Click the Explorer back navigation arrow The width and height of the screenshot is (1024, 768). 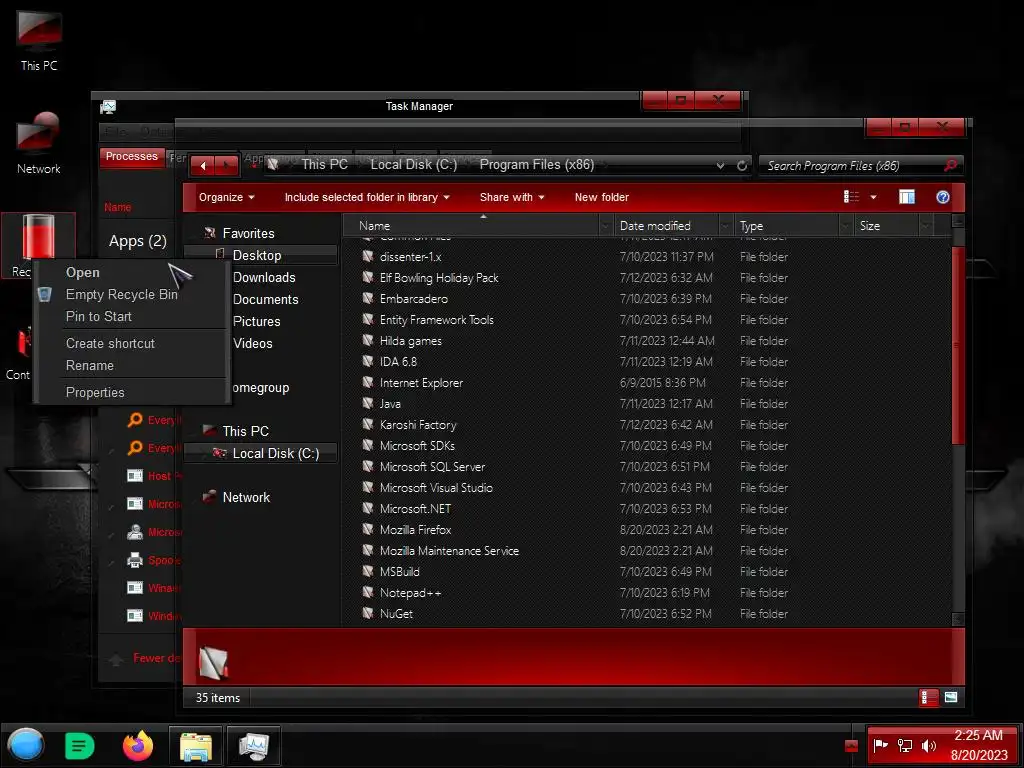pyautogui.click(x=202, y=166)
